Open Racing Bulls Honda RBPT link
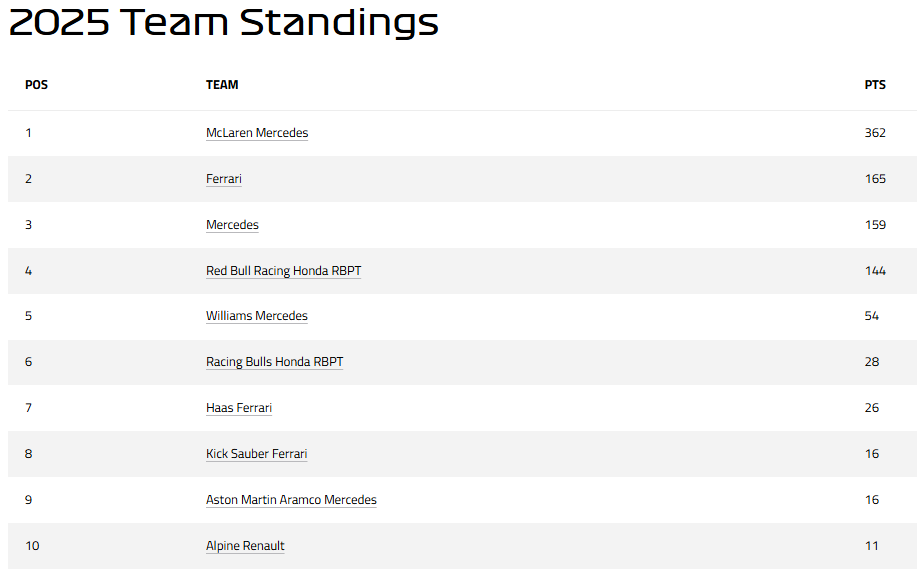Screen dimensions: 917x571 (274, 362)
